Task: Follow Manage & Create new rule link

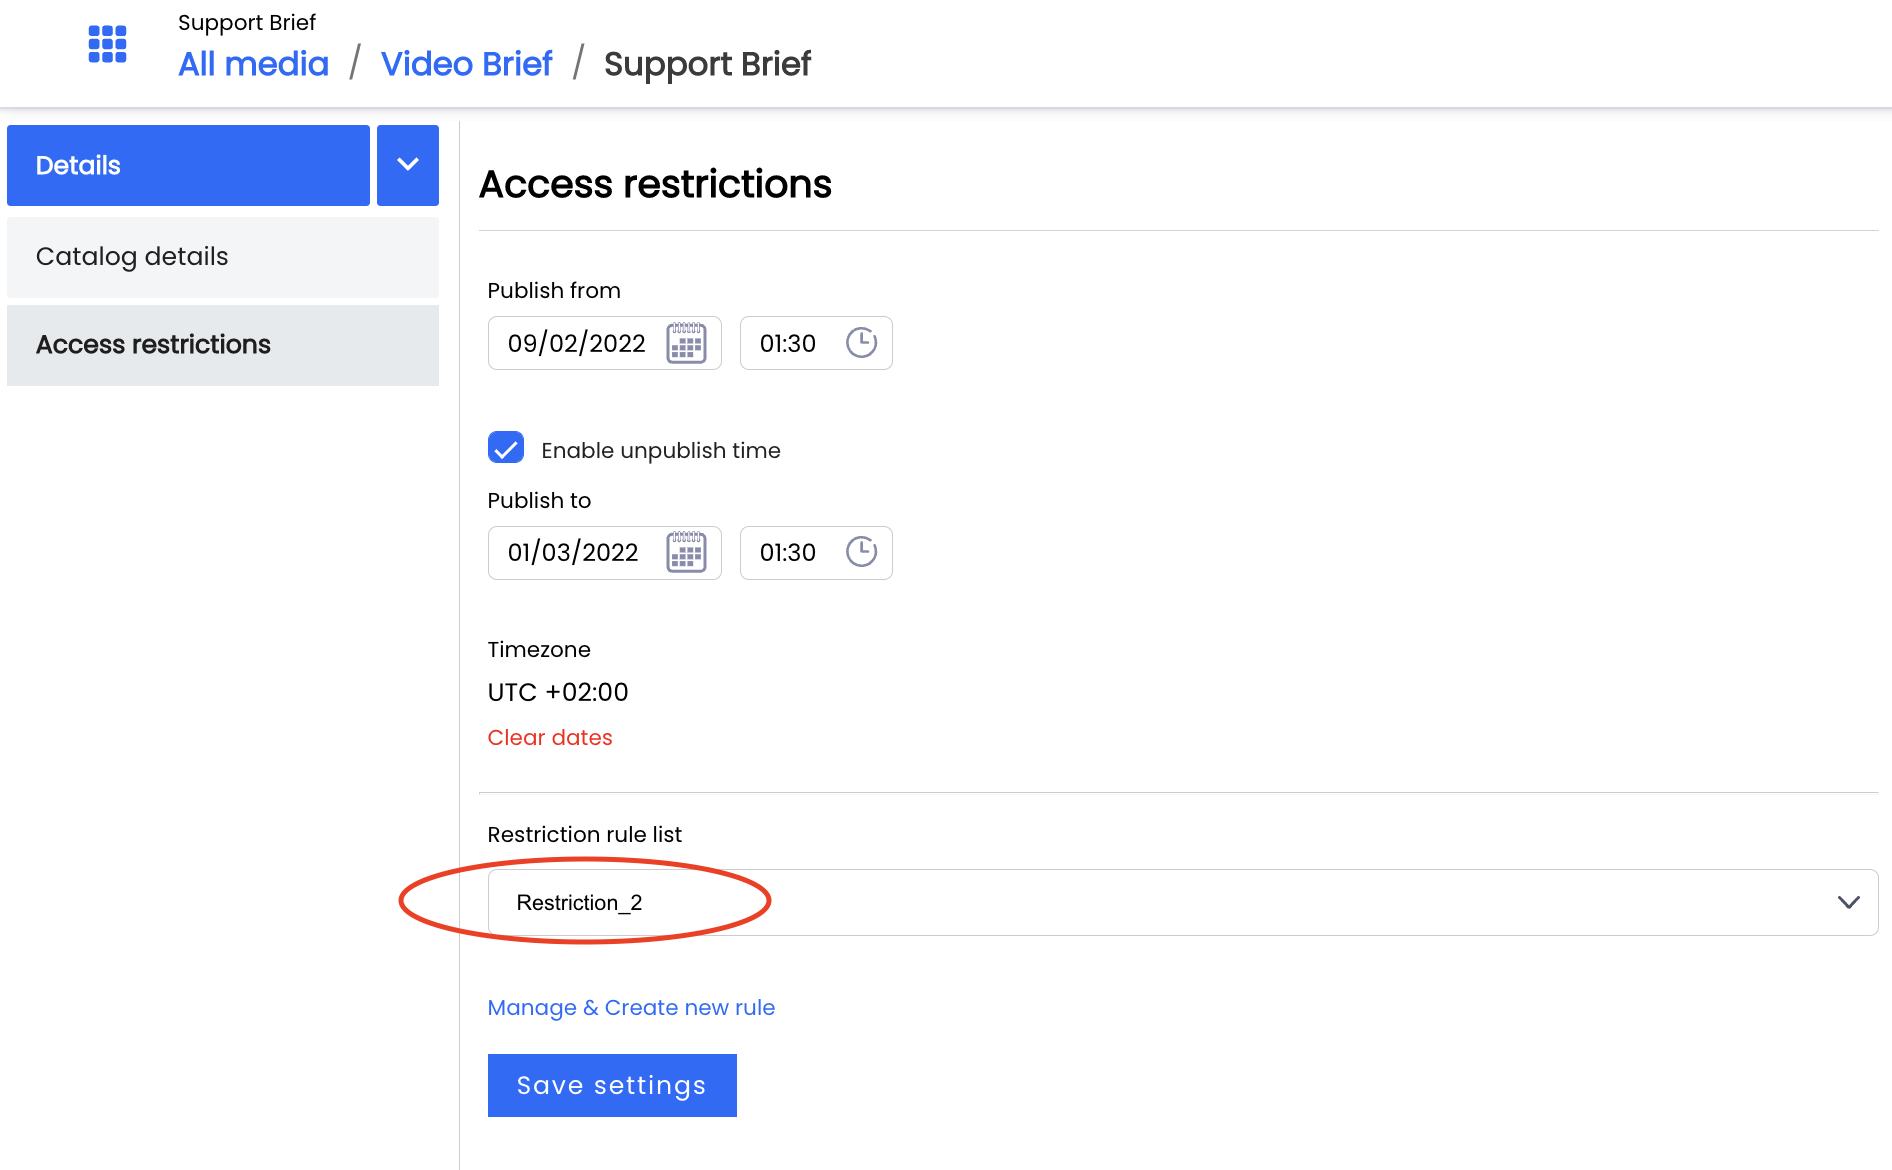Action: coord(631,1007)
